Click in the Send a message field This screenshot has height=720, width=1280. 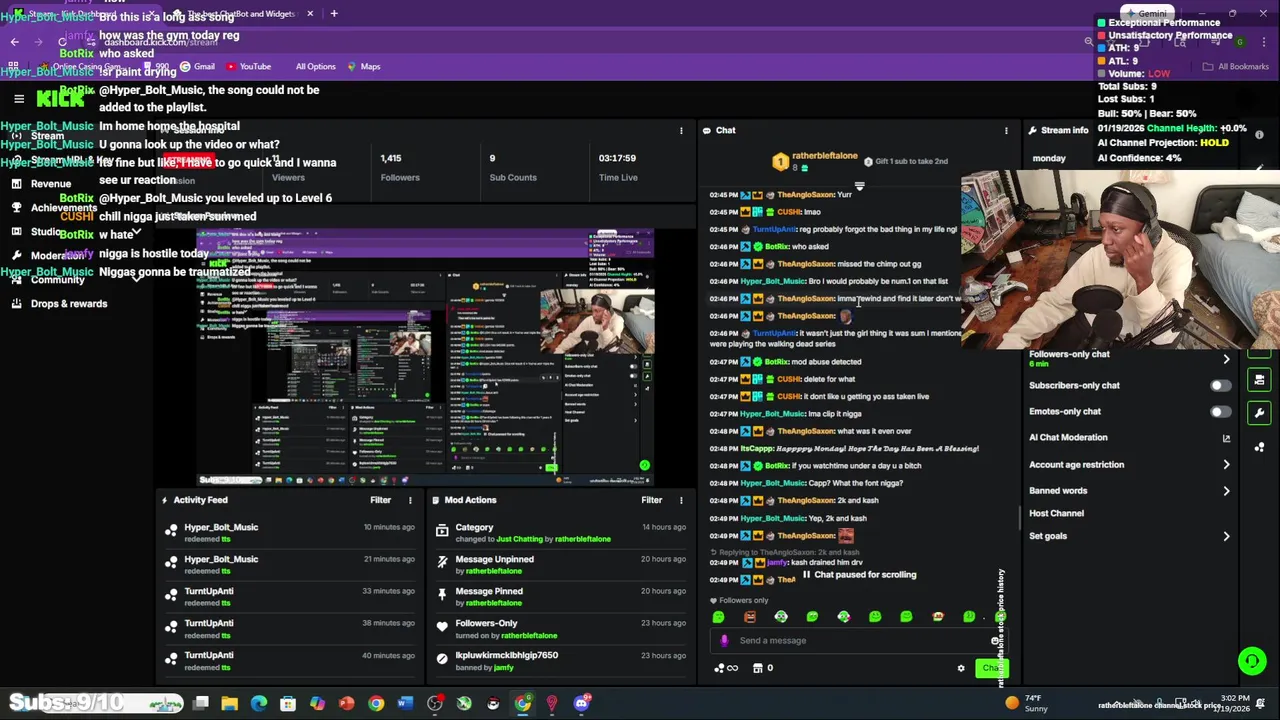coord(860,641)
